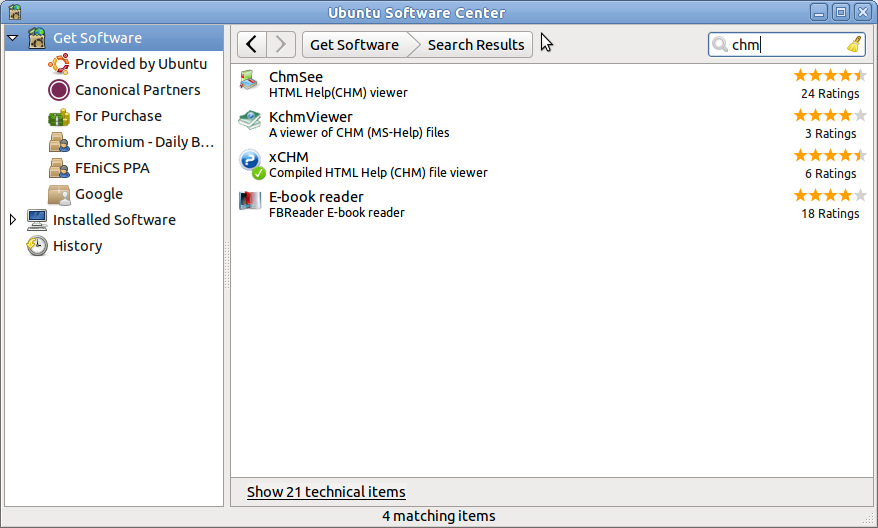Open the For Purchase section
This screenshot has height=528, width=878.
pos(119,116)
